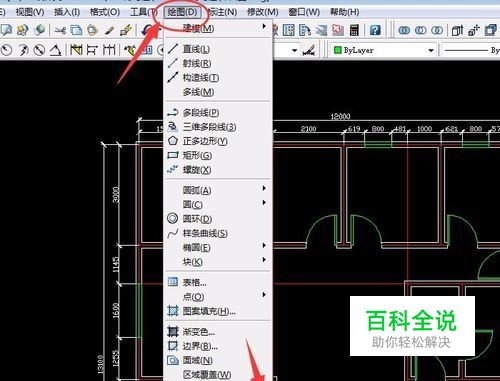Choose 螺旋(X) menu entry
The width and height of the screenshot is (500, 381).
[x=218, y=170]
